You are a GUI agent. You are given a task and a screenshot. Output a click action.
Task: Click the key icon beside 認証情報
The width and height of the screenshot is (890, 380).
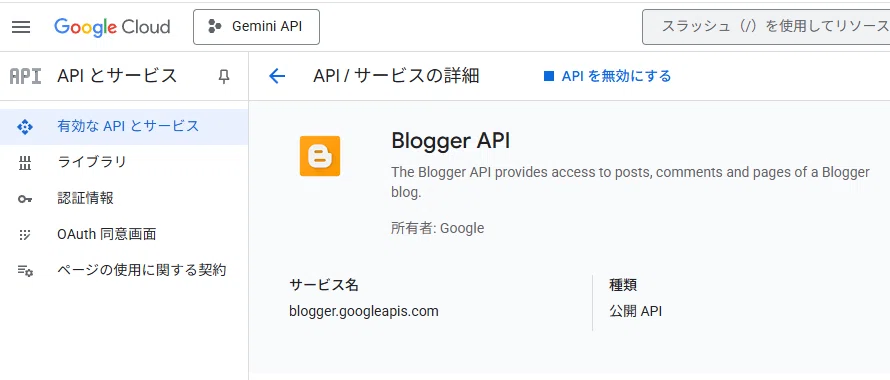[x=25, y=199]
